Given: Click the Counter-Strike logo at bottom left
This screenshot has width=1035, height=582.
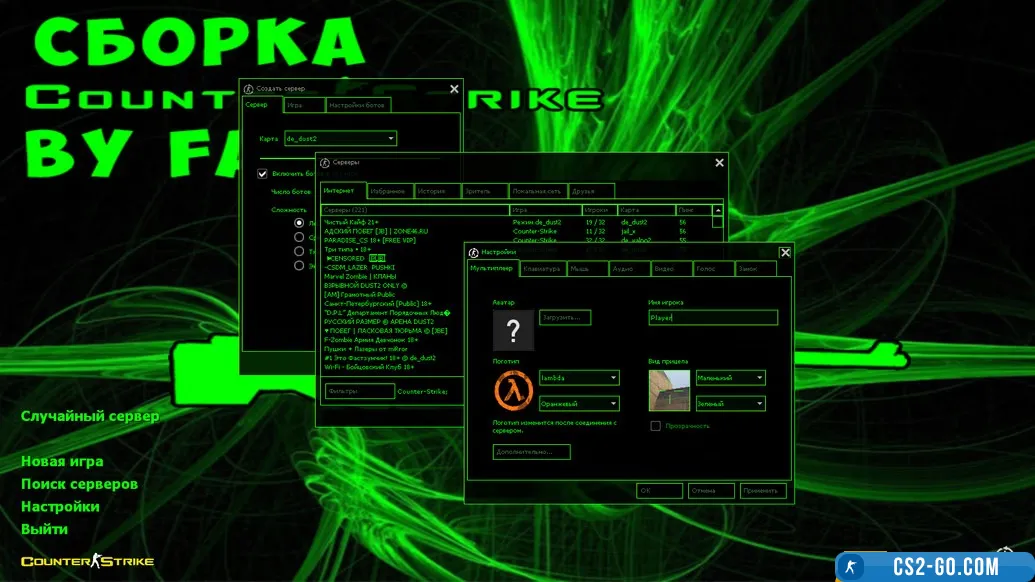Looking at the screenshot, I should click(x=87, y=561).
